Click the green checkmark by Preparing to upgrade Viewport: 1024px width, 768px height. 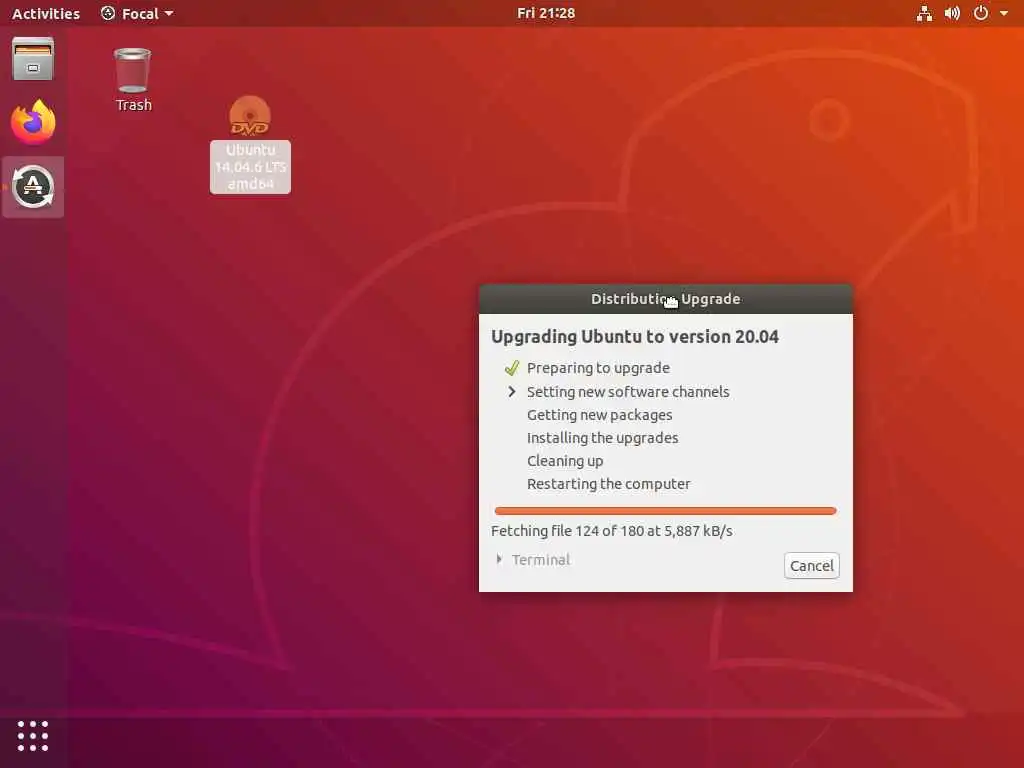coord(511,368)
